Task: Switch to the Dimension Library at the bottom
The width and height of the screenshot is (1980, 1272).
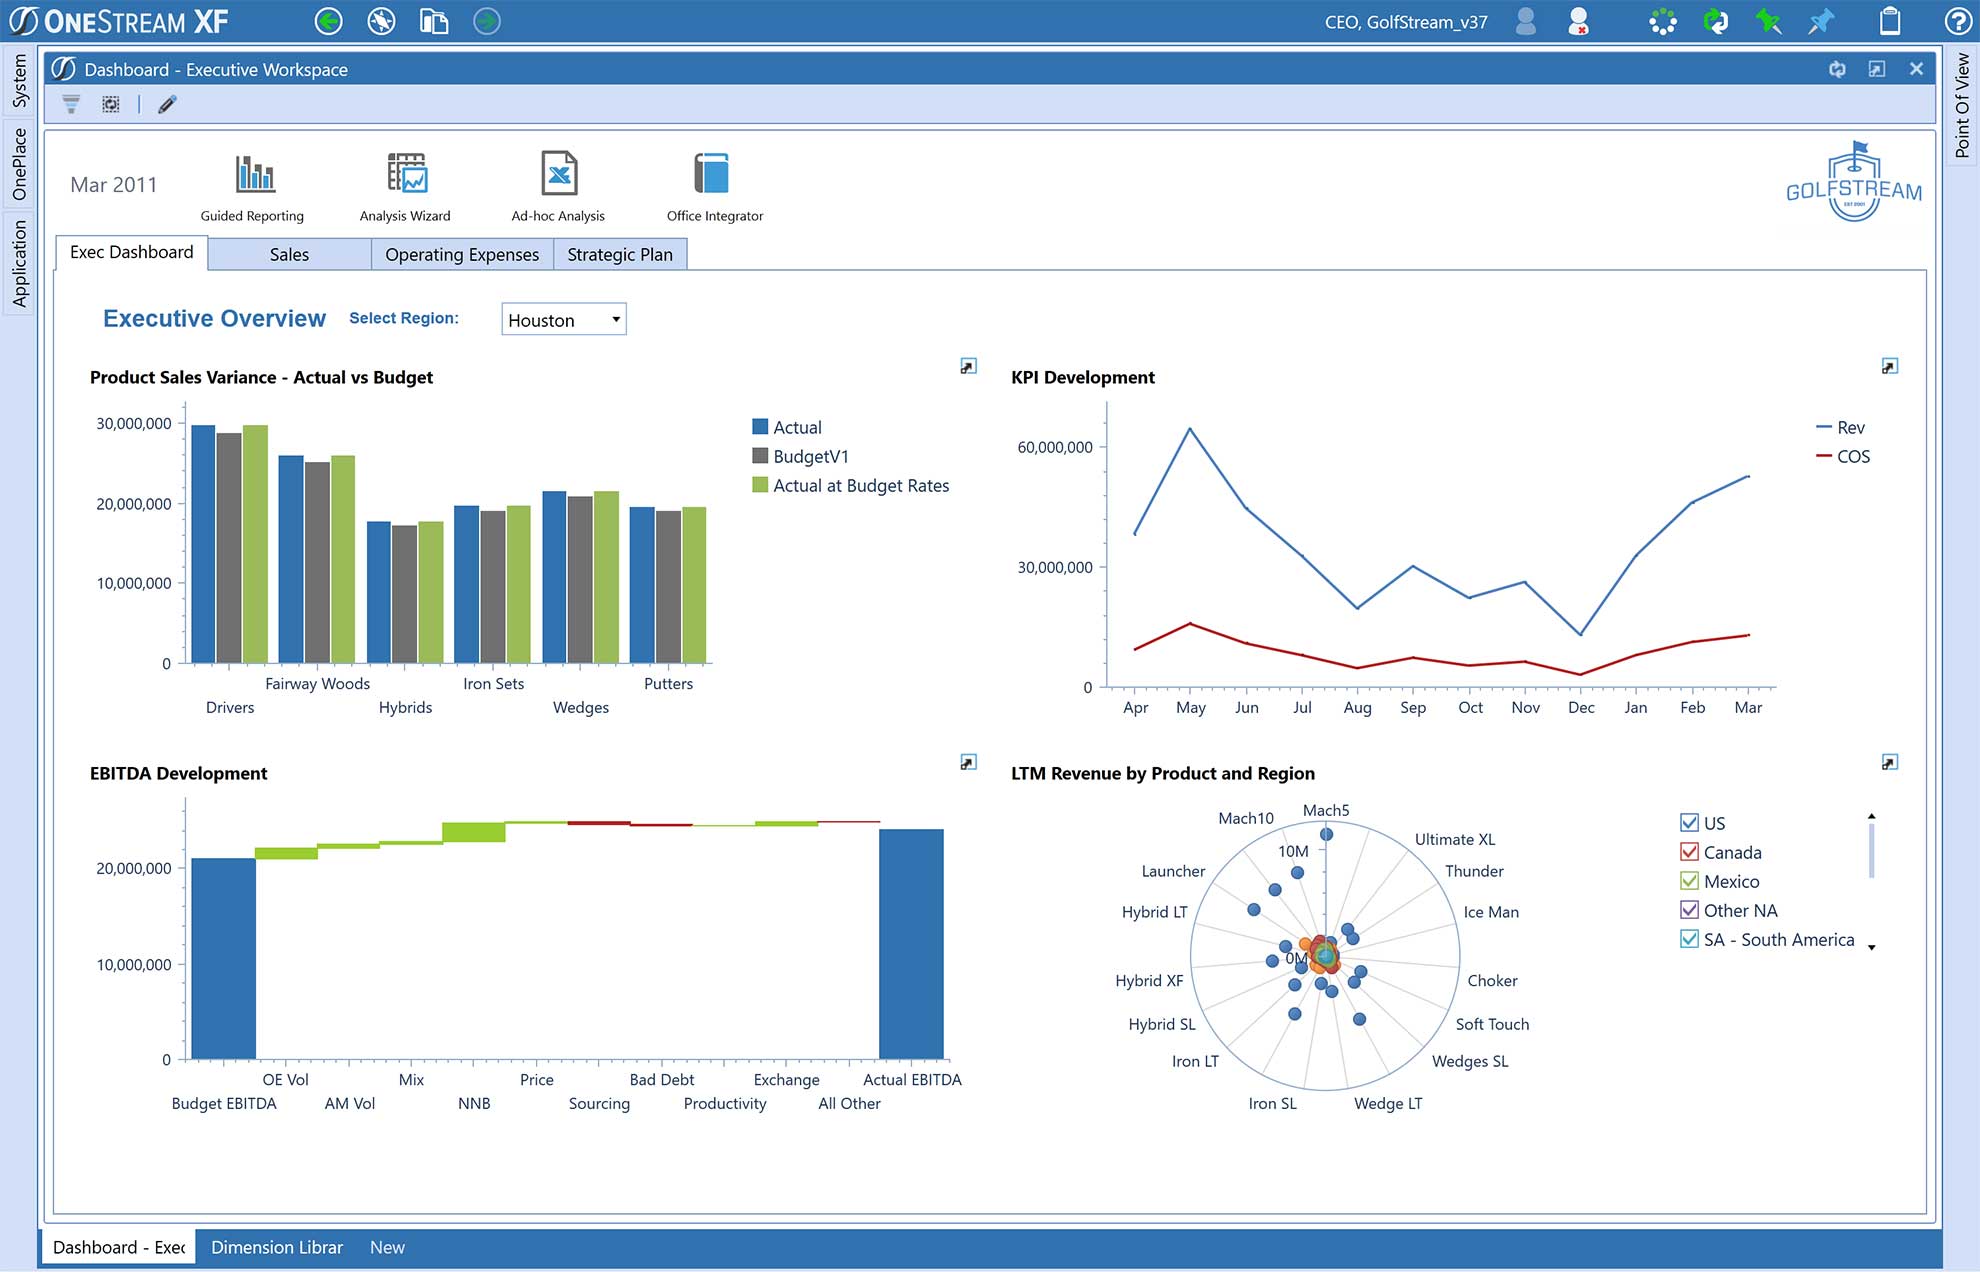Action: (276, 1247)
